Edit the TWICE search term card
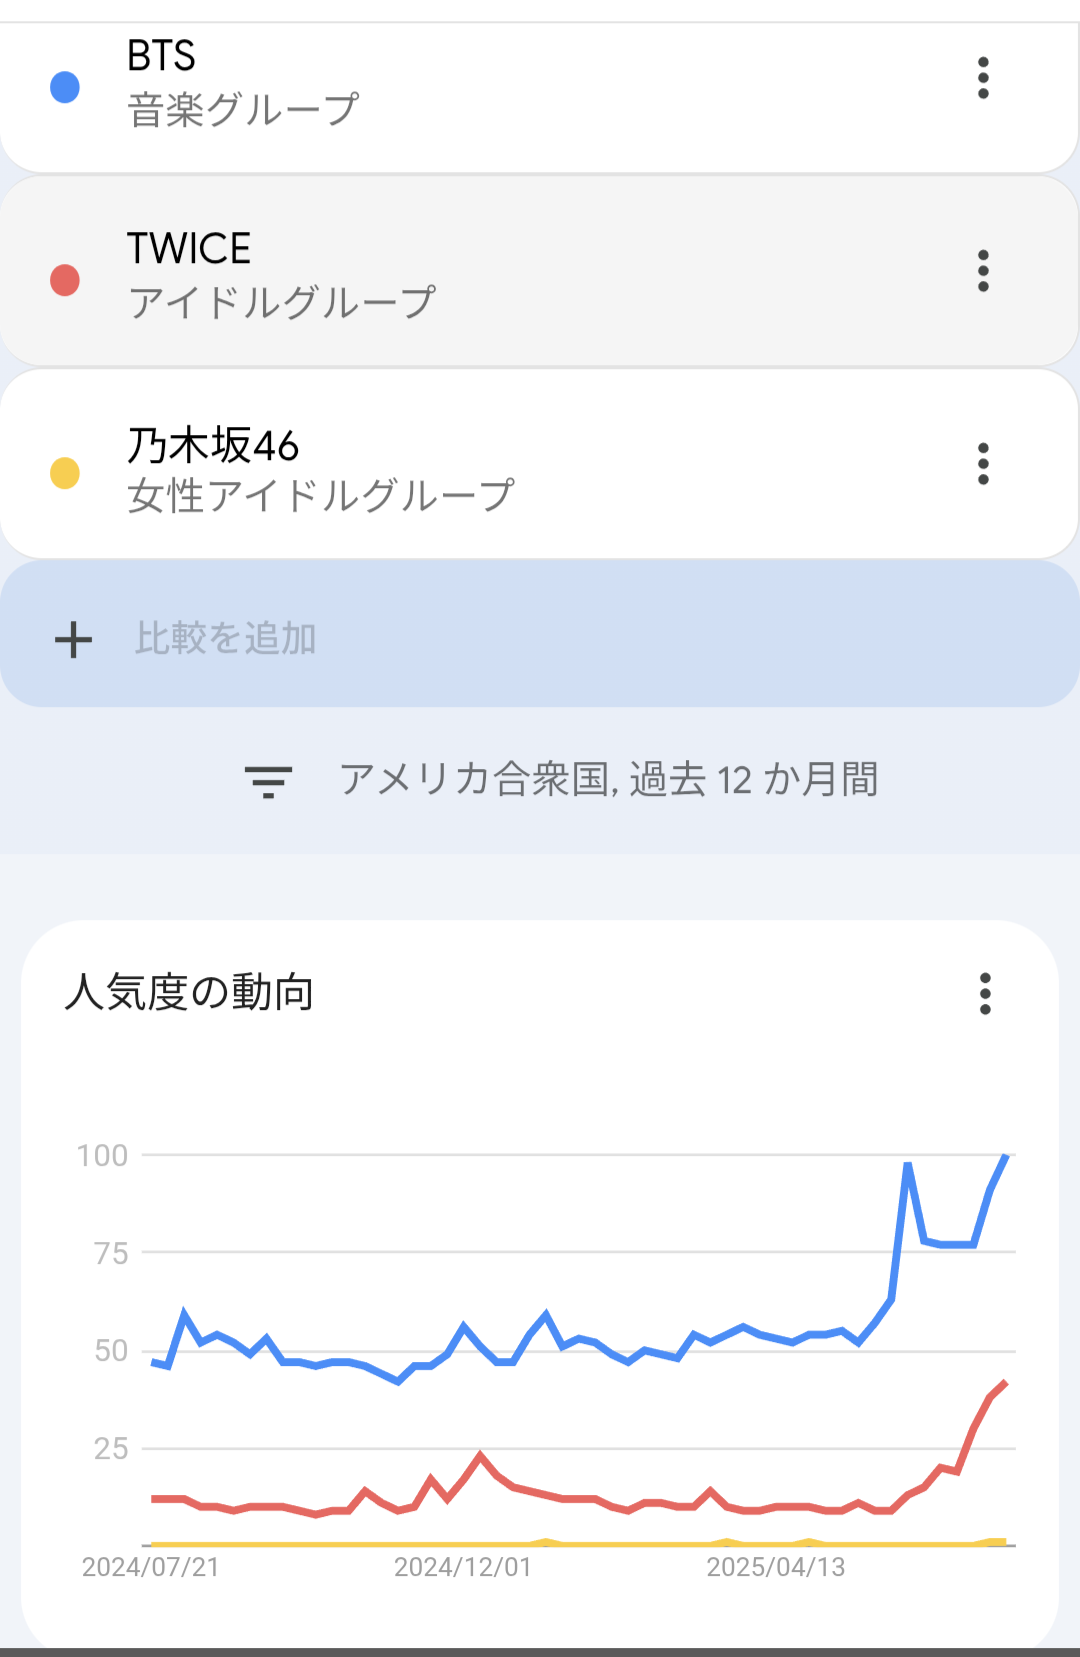1080x1657 pixels. (540, 271)
